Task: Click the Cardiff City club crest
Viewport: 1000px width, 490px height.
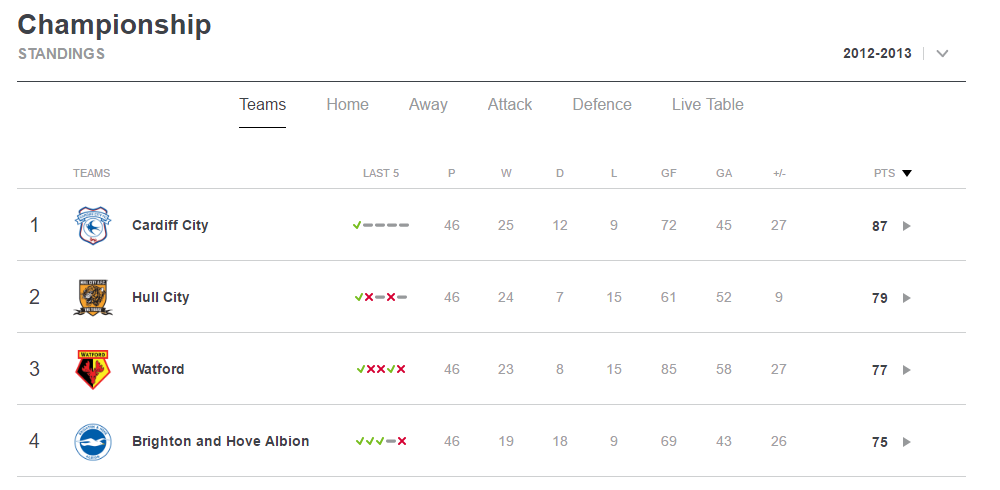Action: [93, 225]
